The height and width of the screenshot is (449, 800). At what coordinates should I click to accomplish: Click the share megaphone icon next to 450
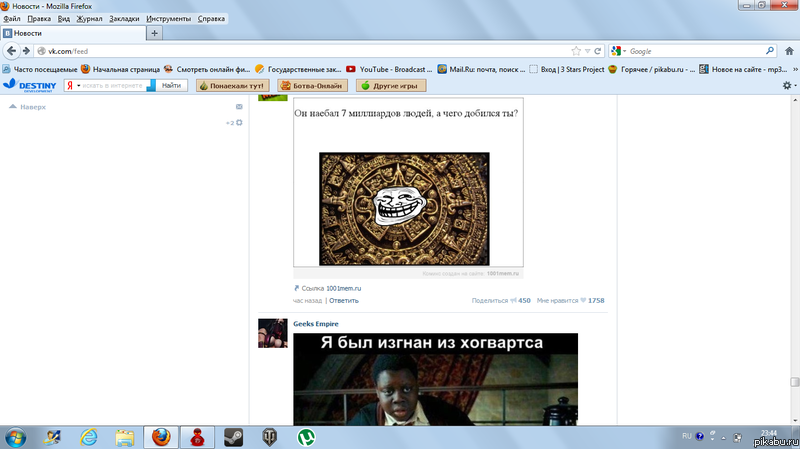(x=513, y=301)
